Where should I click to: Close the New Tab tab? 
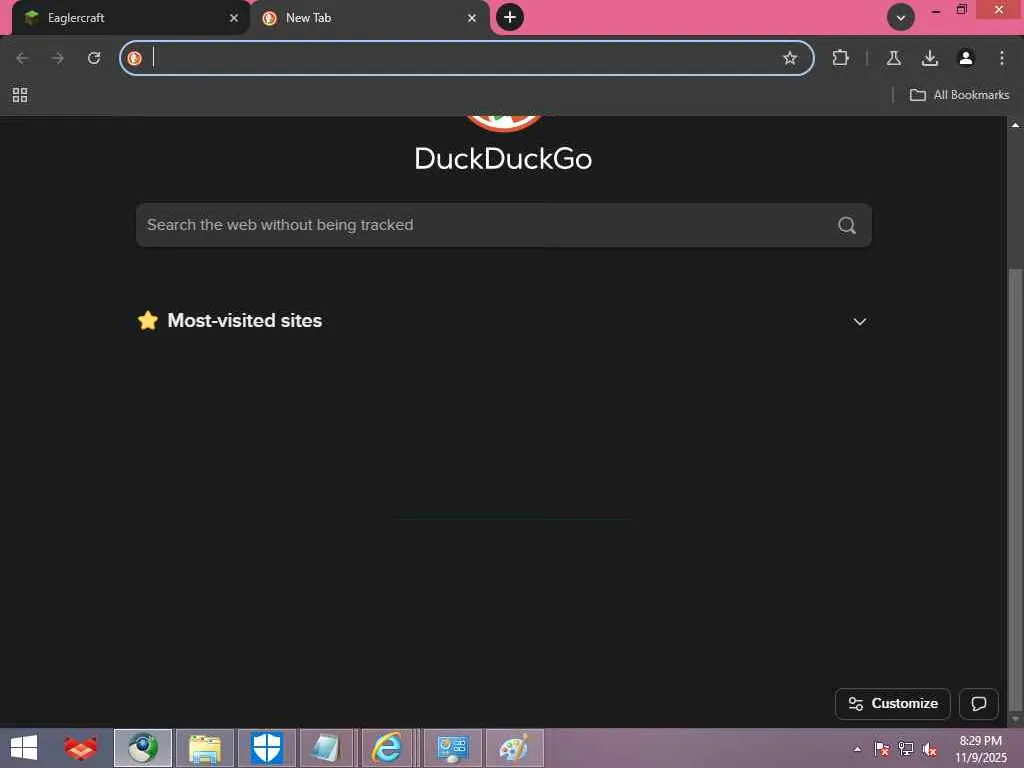pos(472,18)
